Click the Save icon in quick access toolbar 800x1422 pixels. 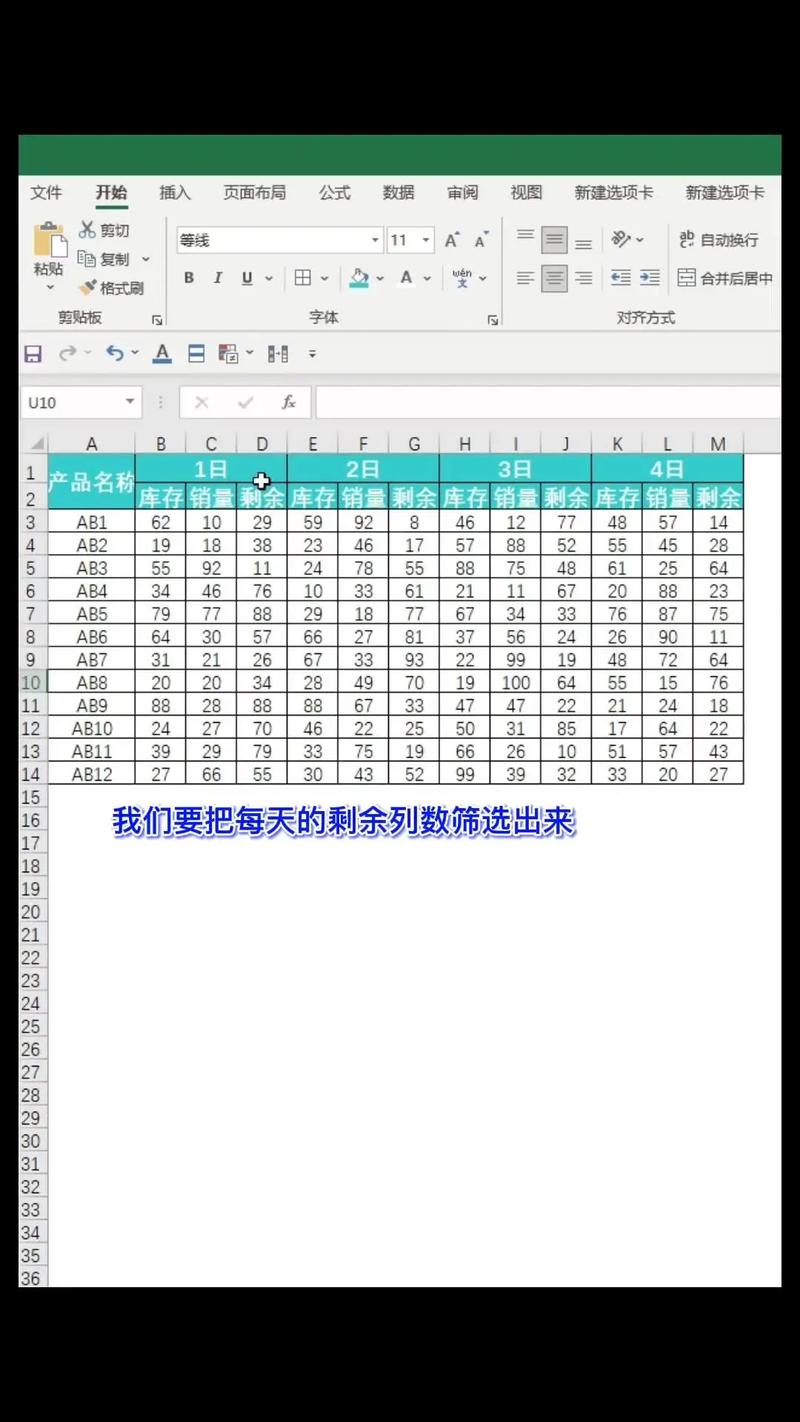(33, 354)
